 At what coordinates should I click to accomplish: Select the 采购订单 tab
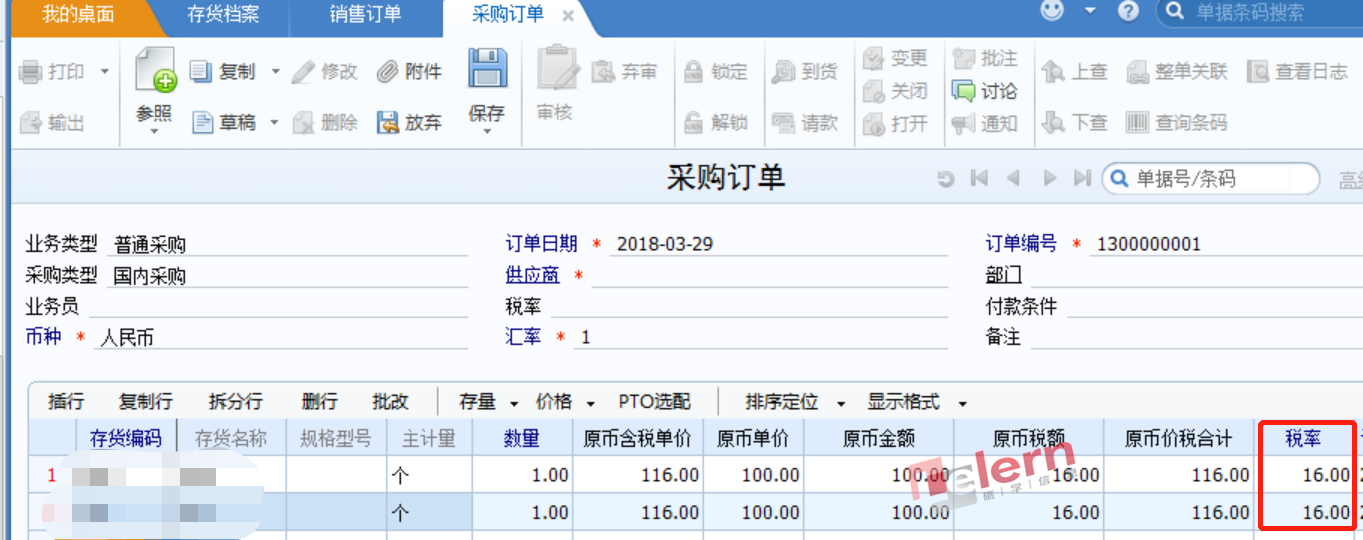pyautogui.click(x=508, y=14)
